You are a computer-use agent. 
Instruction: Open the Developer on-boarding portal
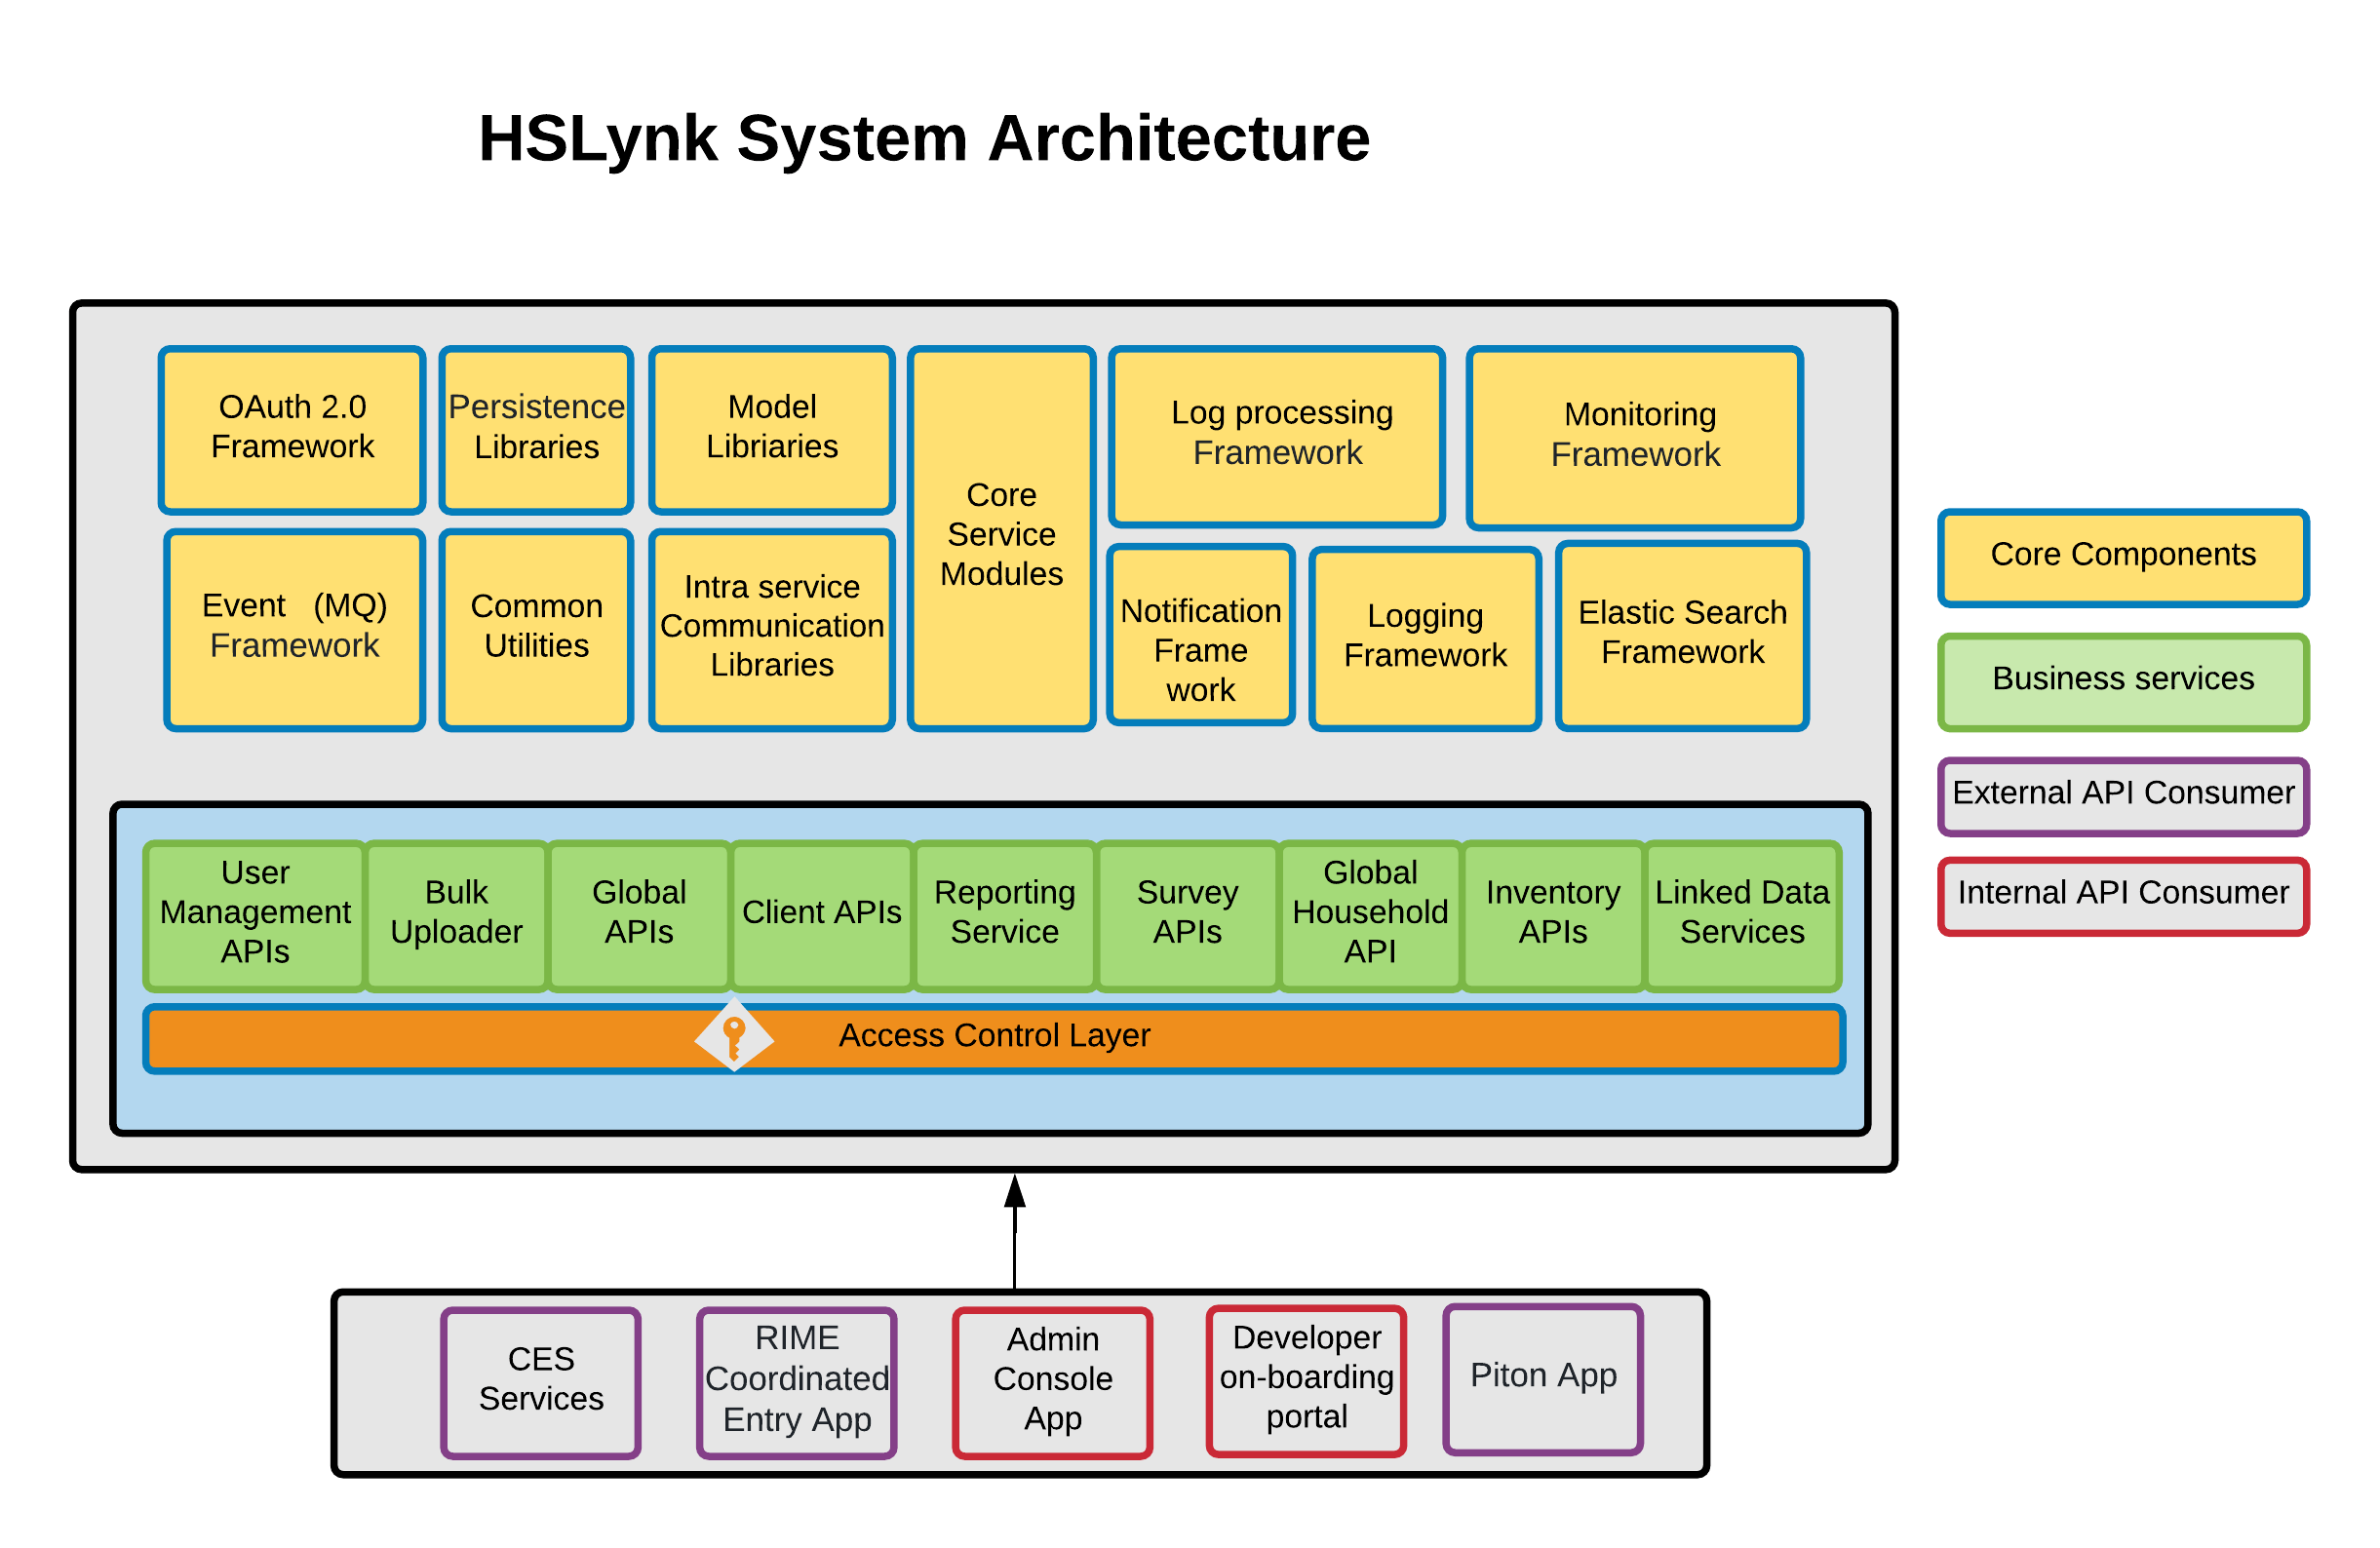[1306, 1380]
